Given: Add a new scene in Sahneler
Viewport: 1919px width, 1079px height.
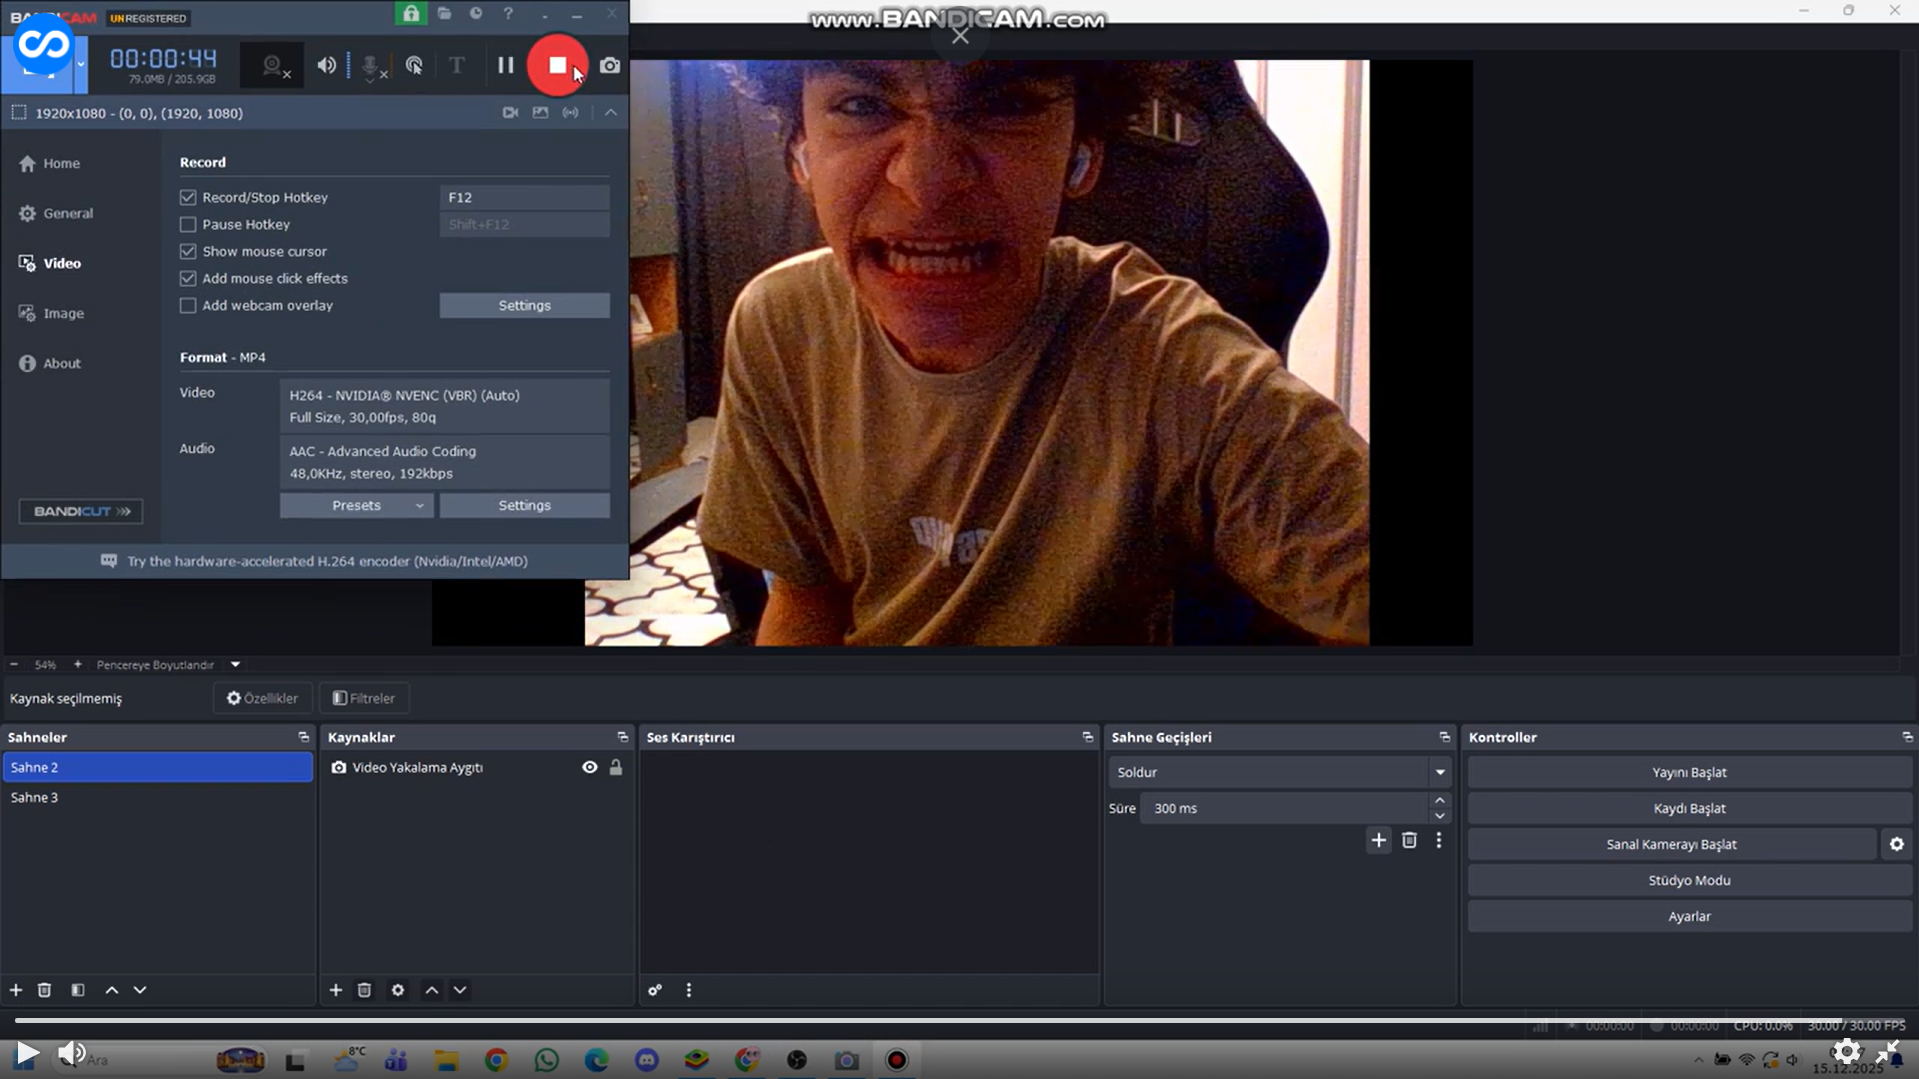Looking at the screenshot, I should click(16, 989).
